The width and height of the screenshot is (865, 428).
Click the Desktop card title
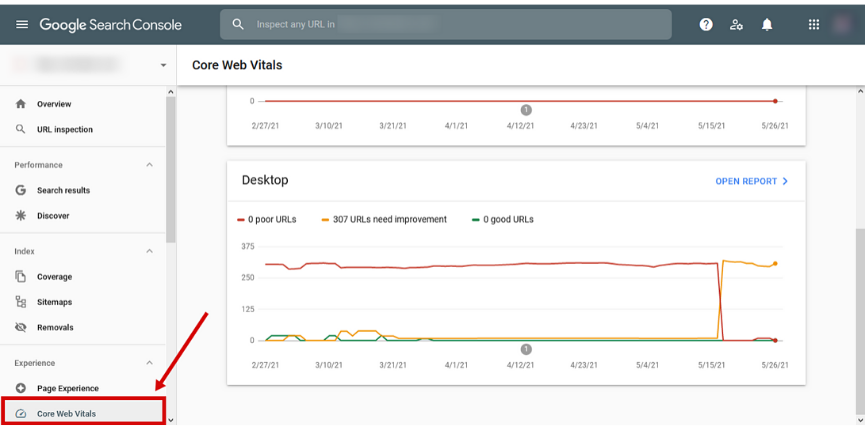pyautogui.click(x=265, y=180)
